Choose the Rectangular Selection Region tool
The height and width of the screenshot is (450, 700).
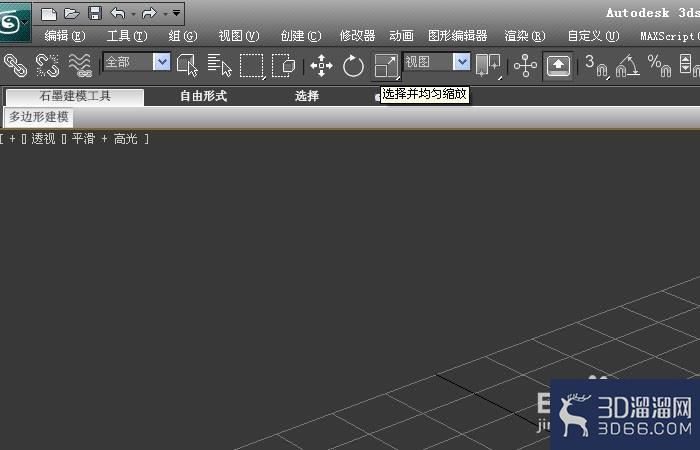252,66
